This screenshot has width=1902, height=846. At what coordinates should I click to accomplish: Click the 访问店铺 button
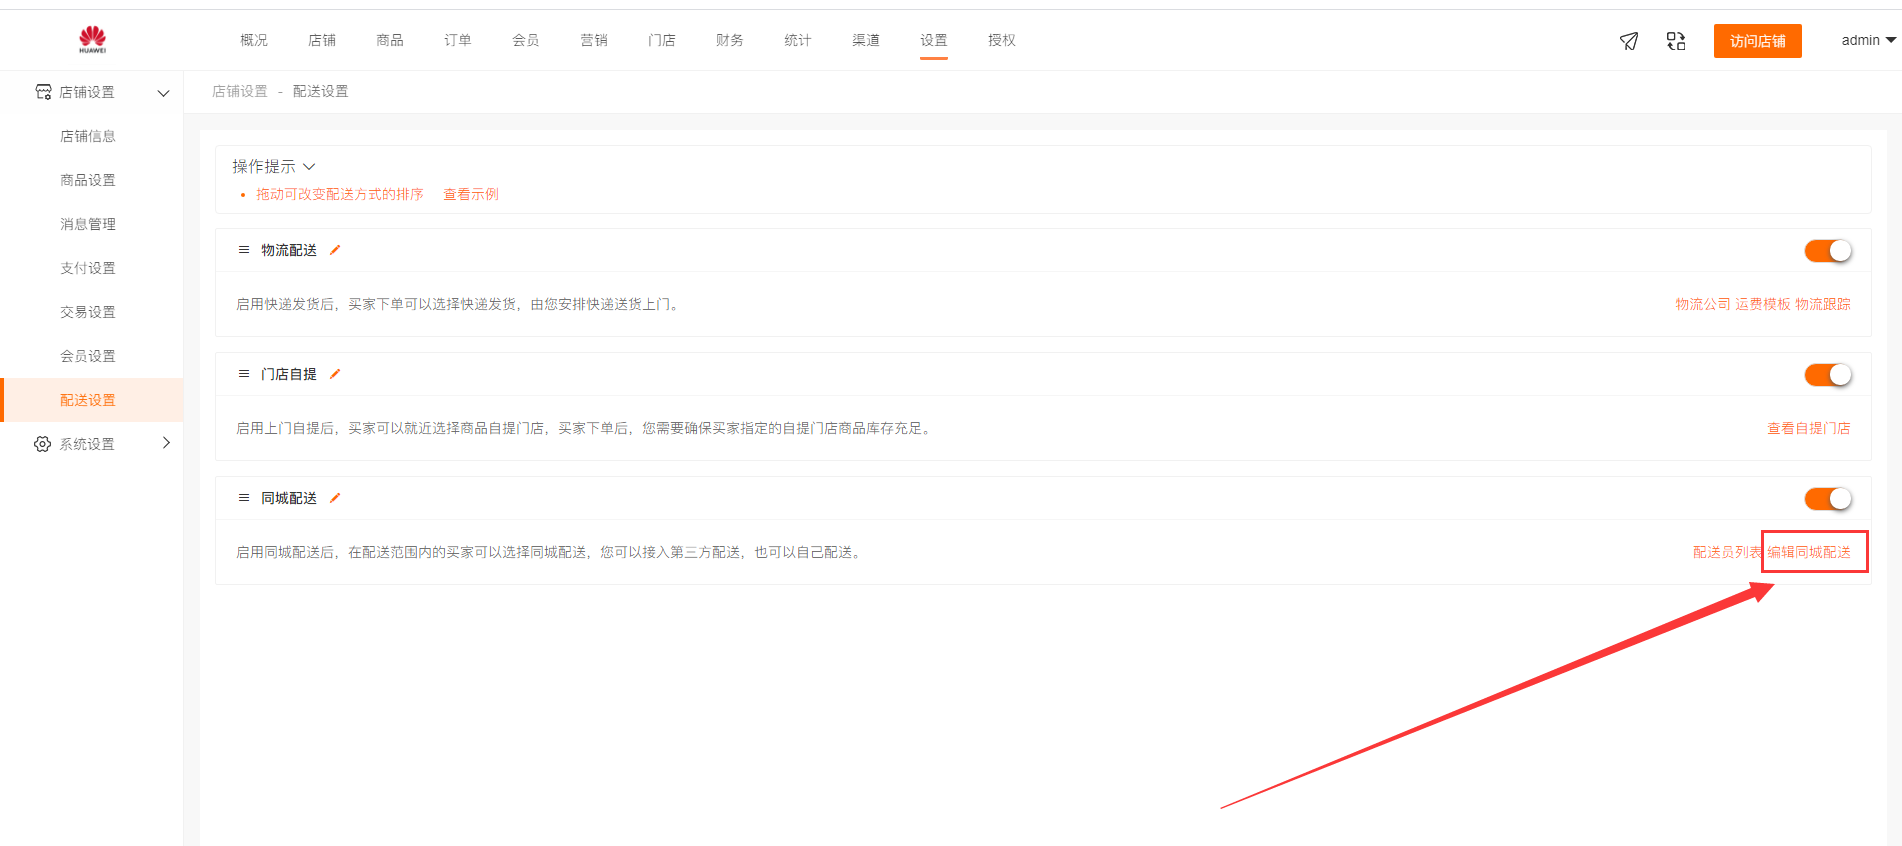pos(1757,41)
